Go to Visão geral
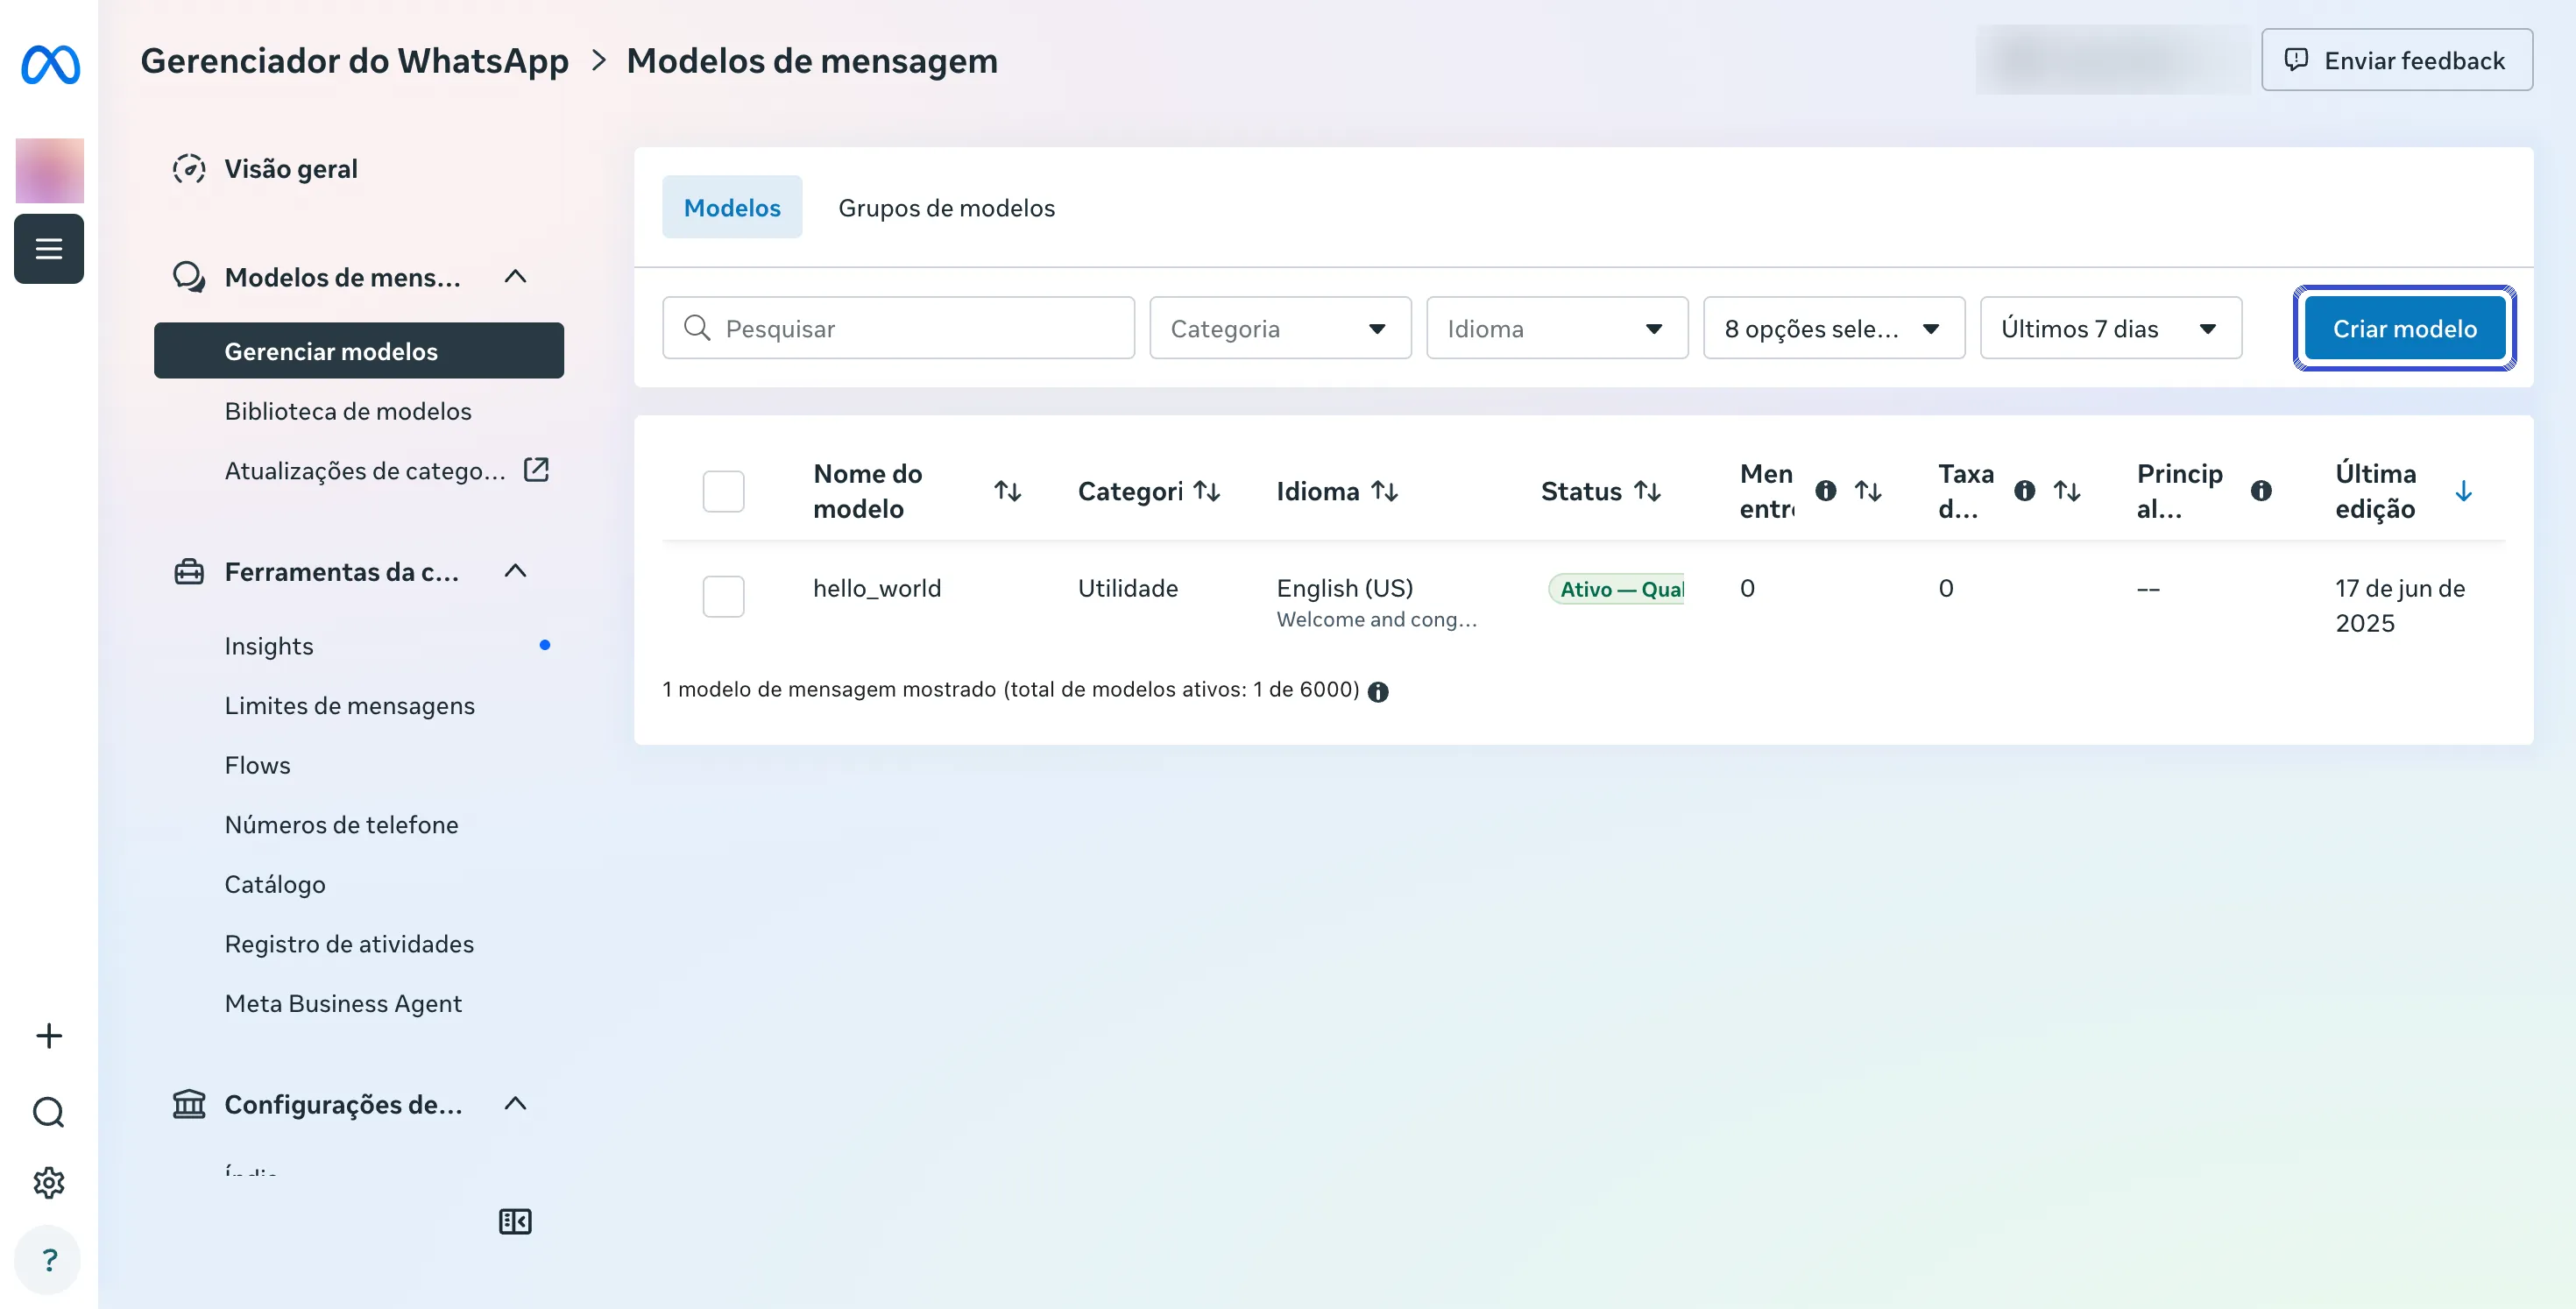The height and width of the screenshot is (1309, 2576). pos(291,169)
